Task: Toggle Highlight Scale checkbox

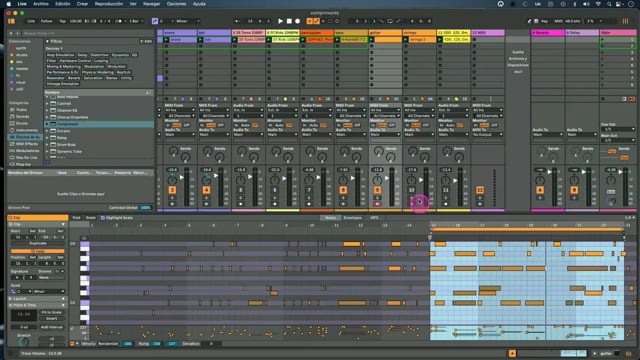Action: 103,218
